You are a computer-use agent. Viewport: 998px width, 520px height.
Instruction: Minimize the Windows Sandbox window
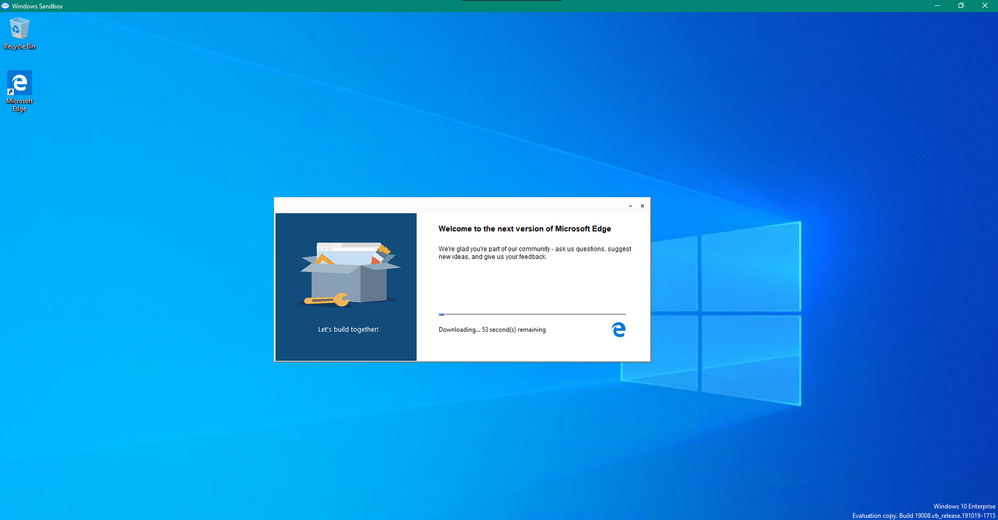(938, 6)
